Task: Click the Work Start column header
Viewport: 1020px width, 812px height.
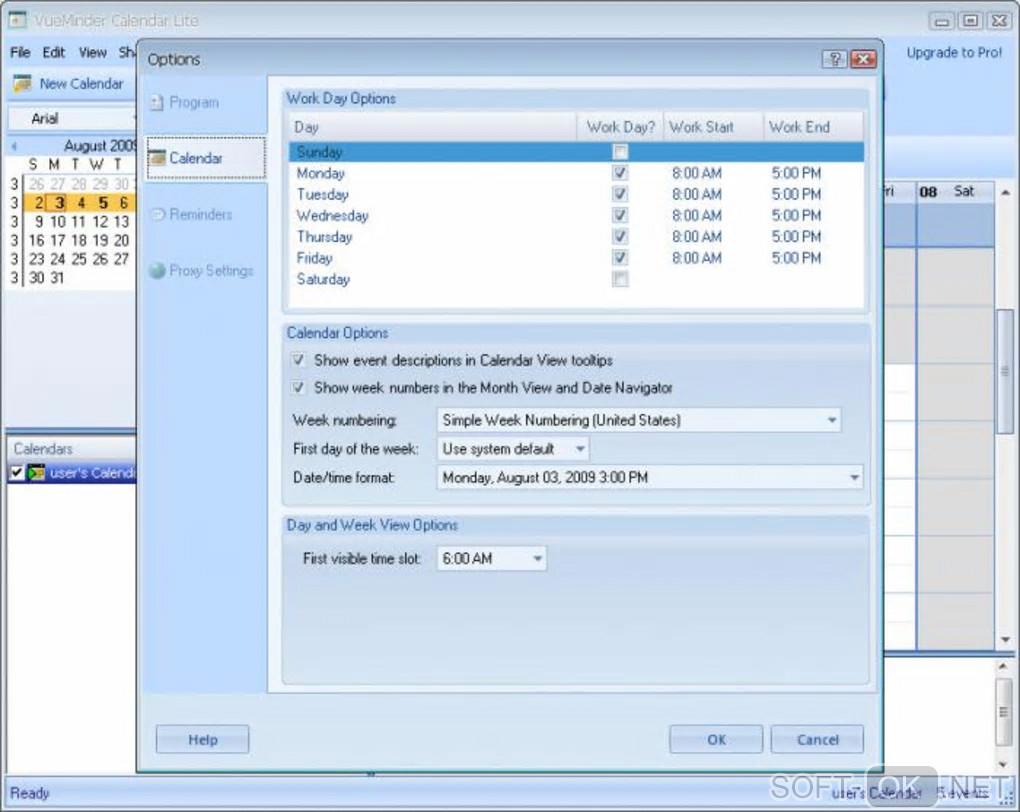Action: click(x=713, y=127)
